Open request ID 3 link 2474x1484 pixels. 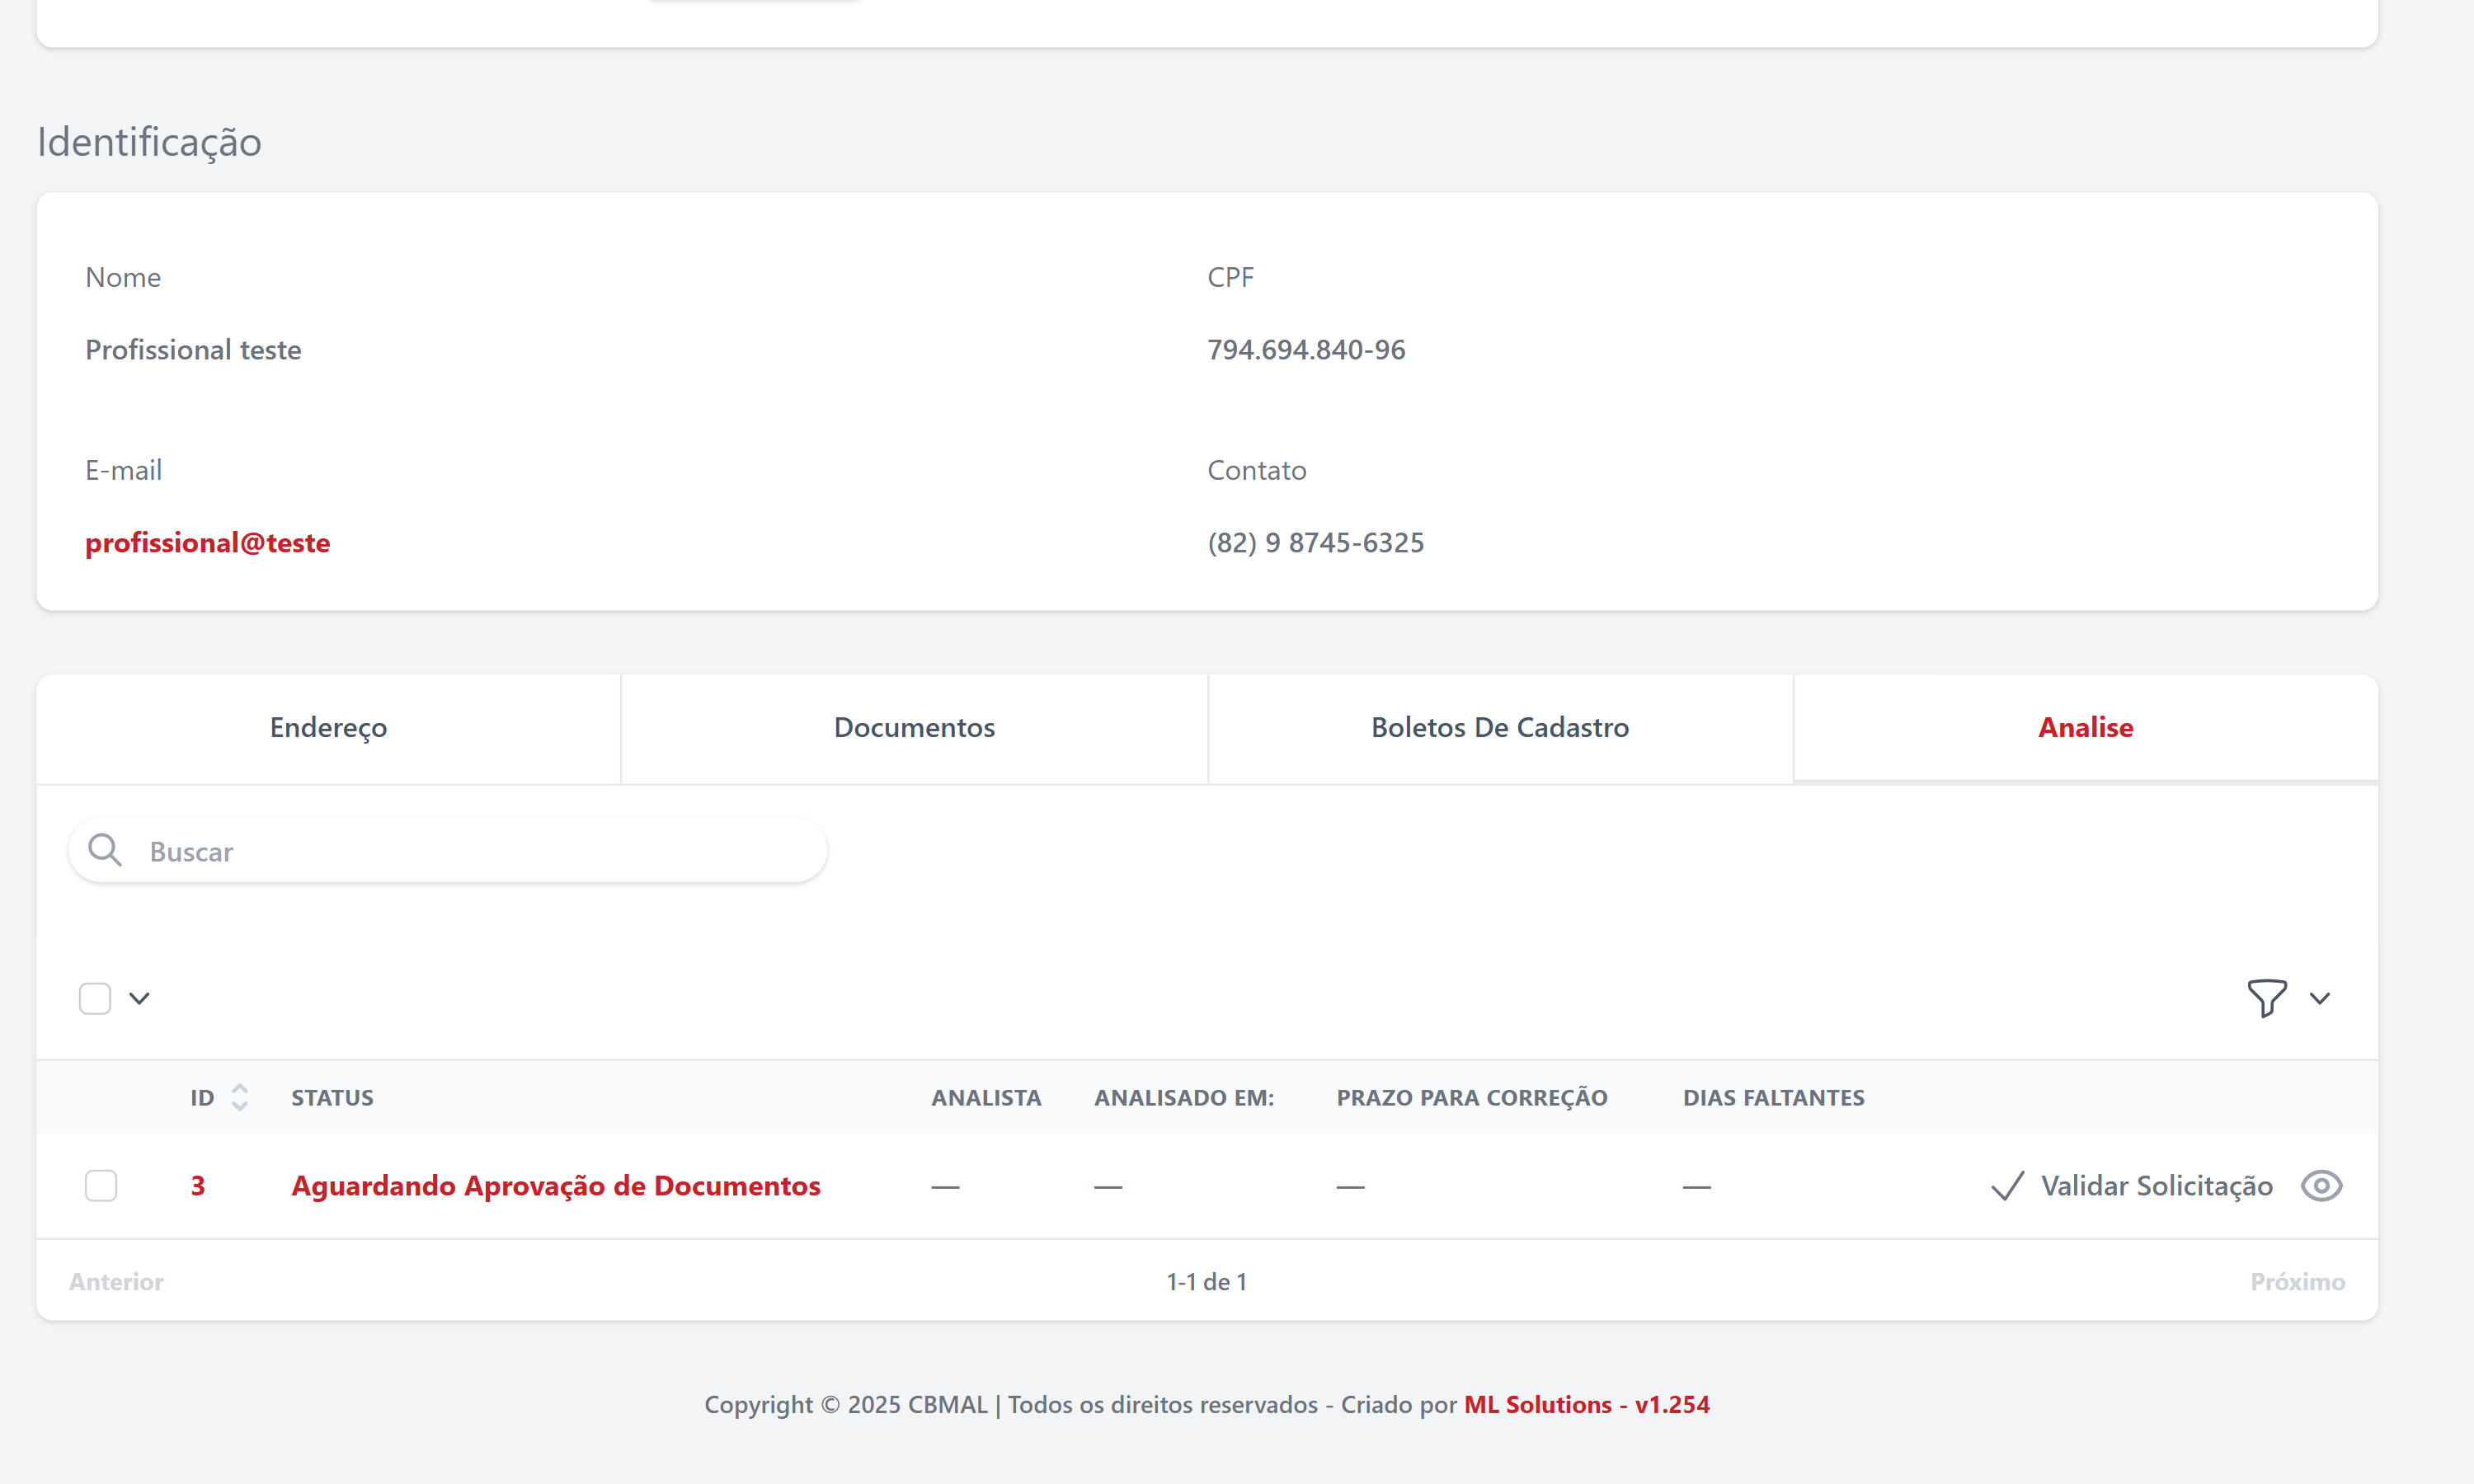point(198,1186)
